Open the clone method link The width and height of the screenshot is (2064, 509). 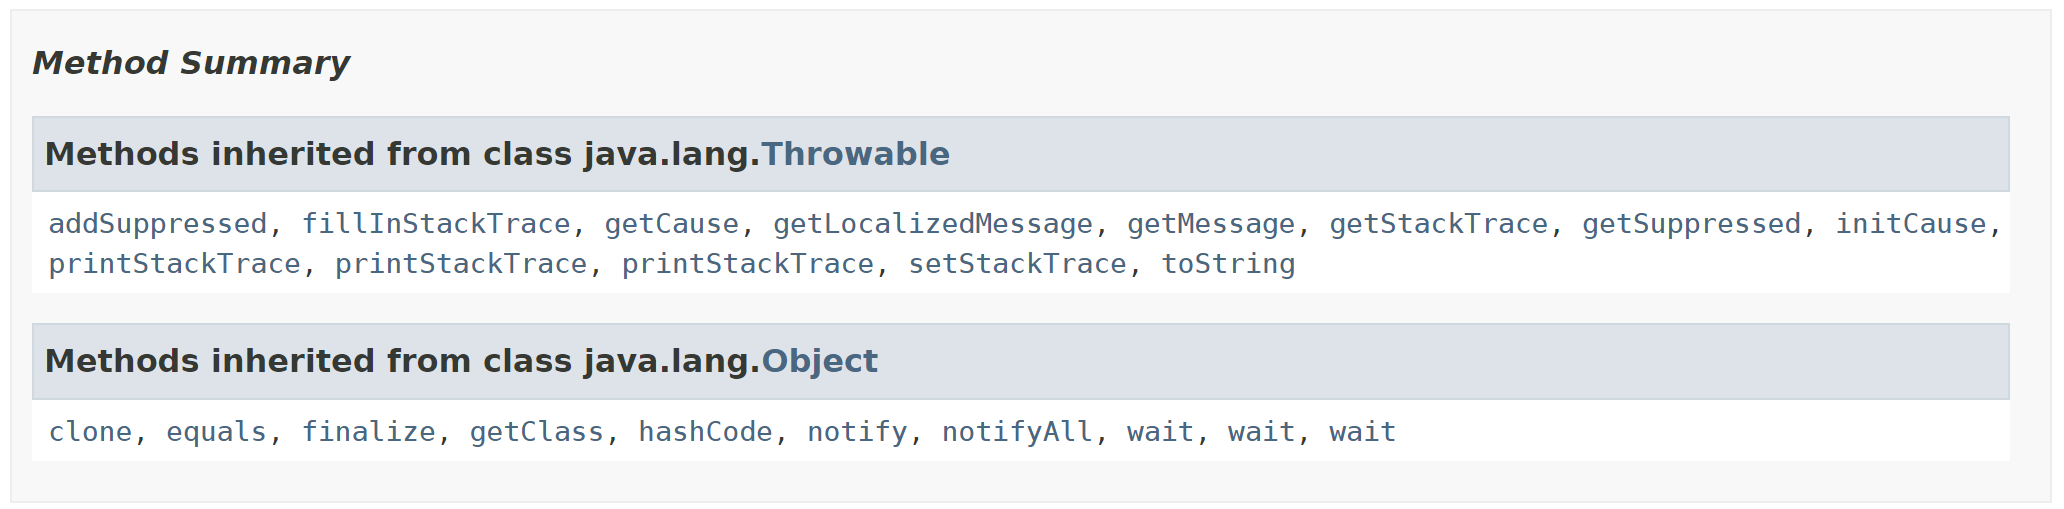click(x=90, y=432)
